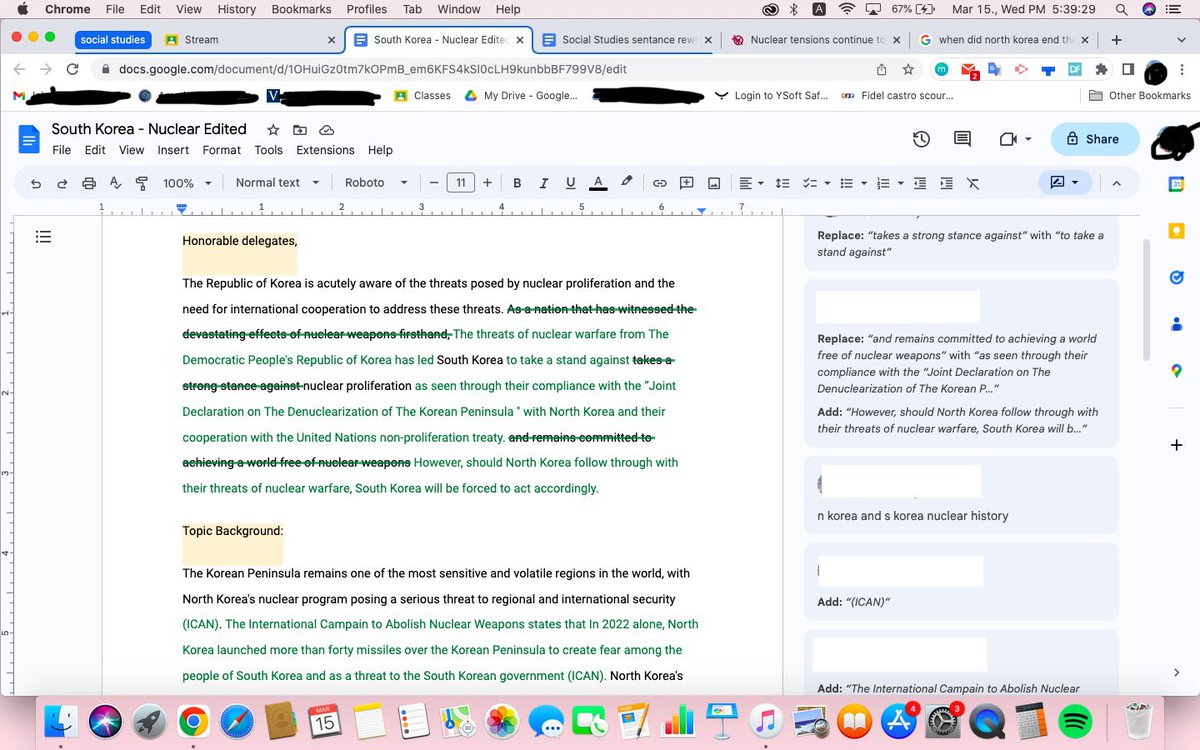The image size is (1200, 750).
Task: Open the Extensions menu in Docs
Action: coord(325,150)
